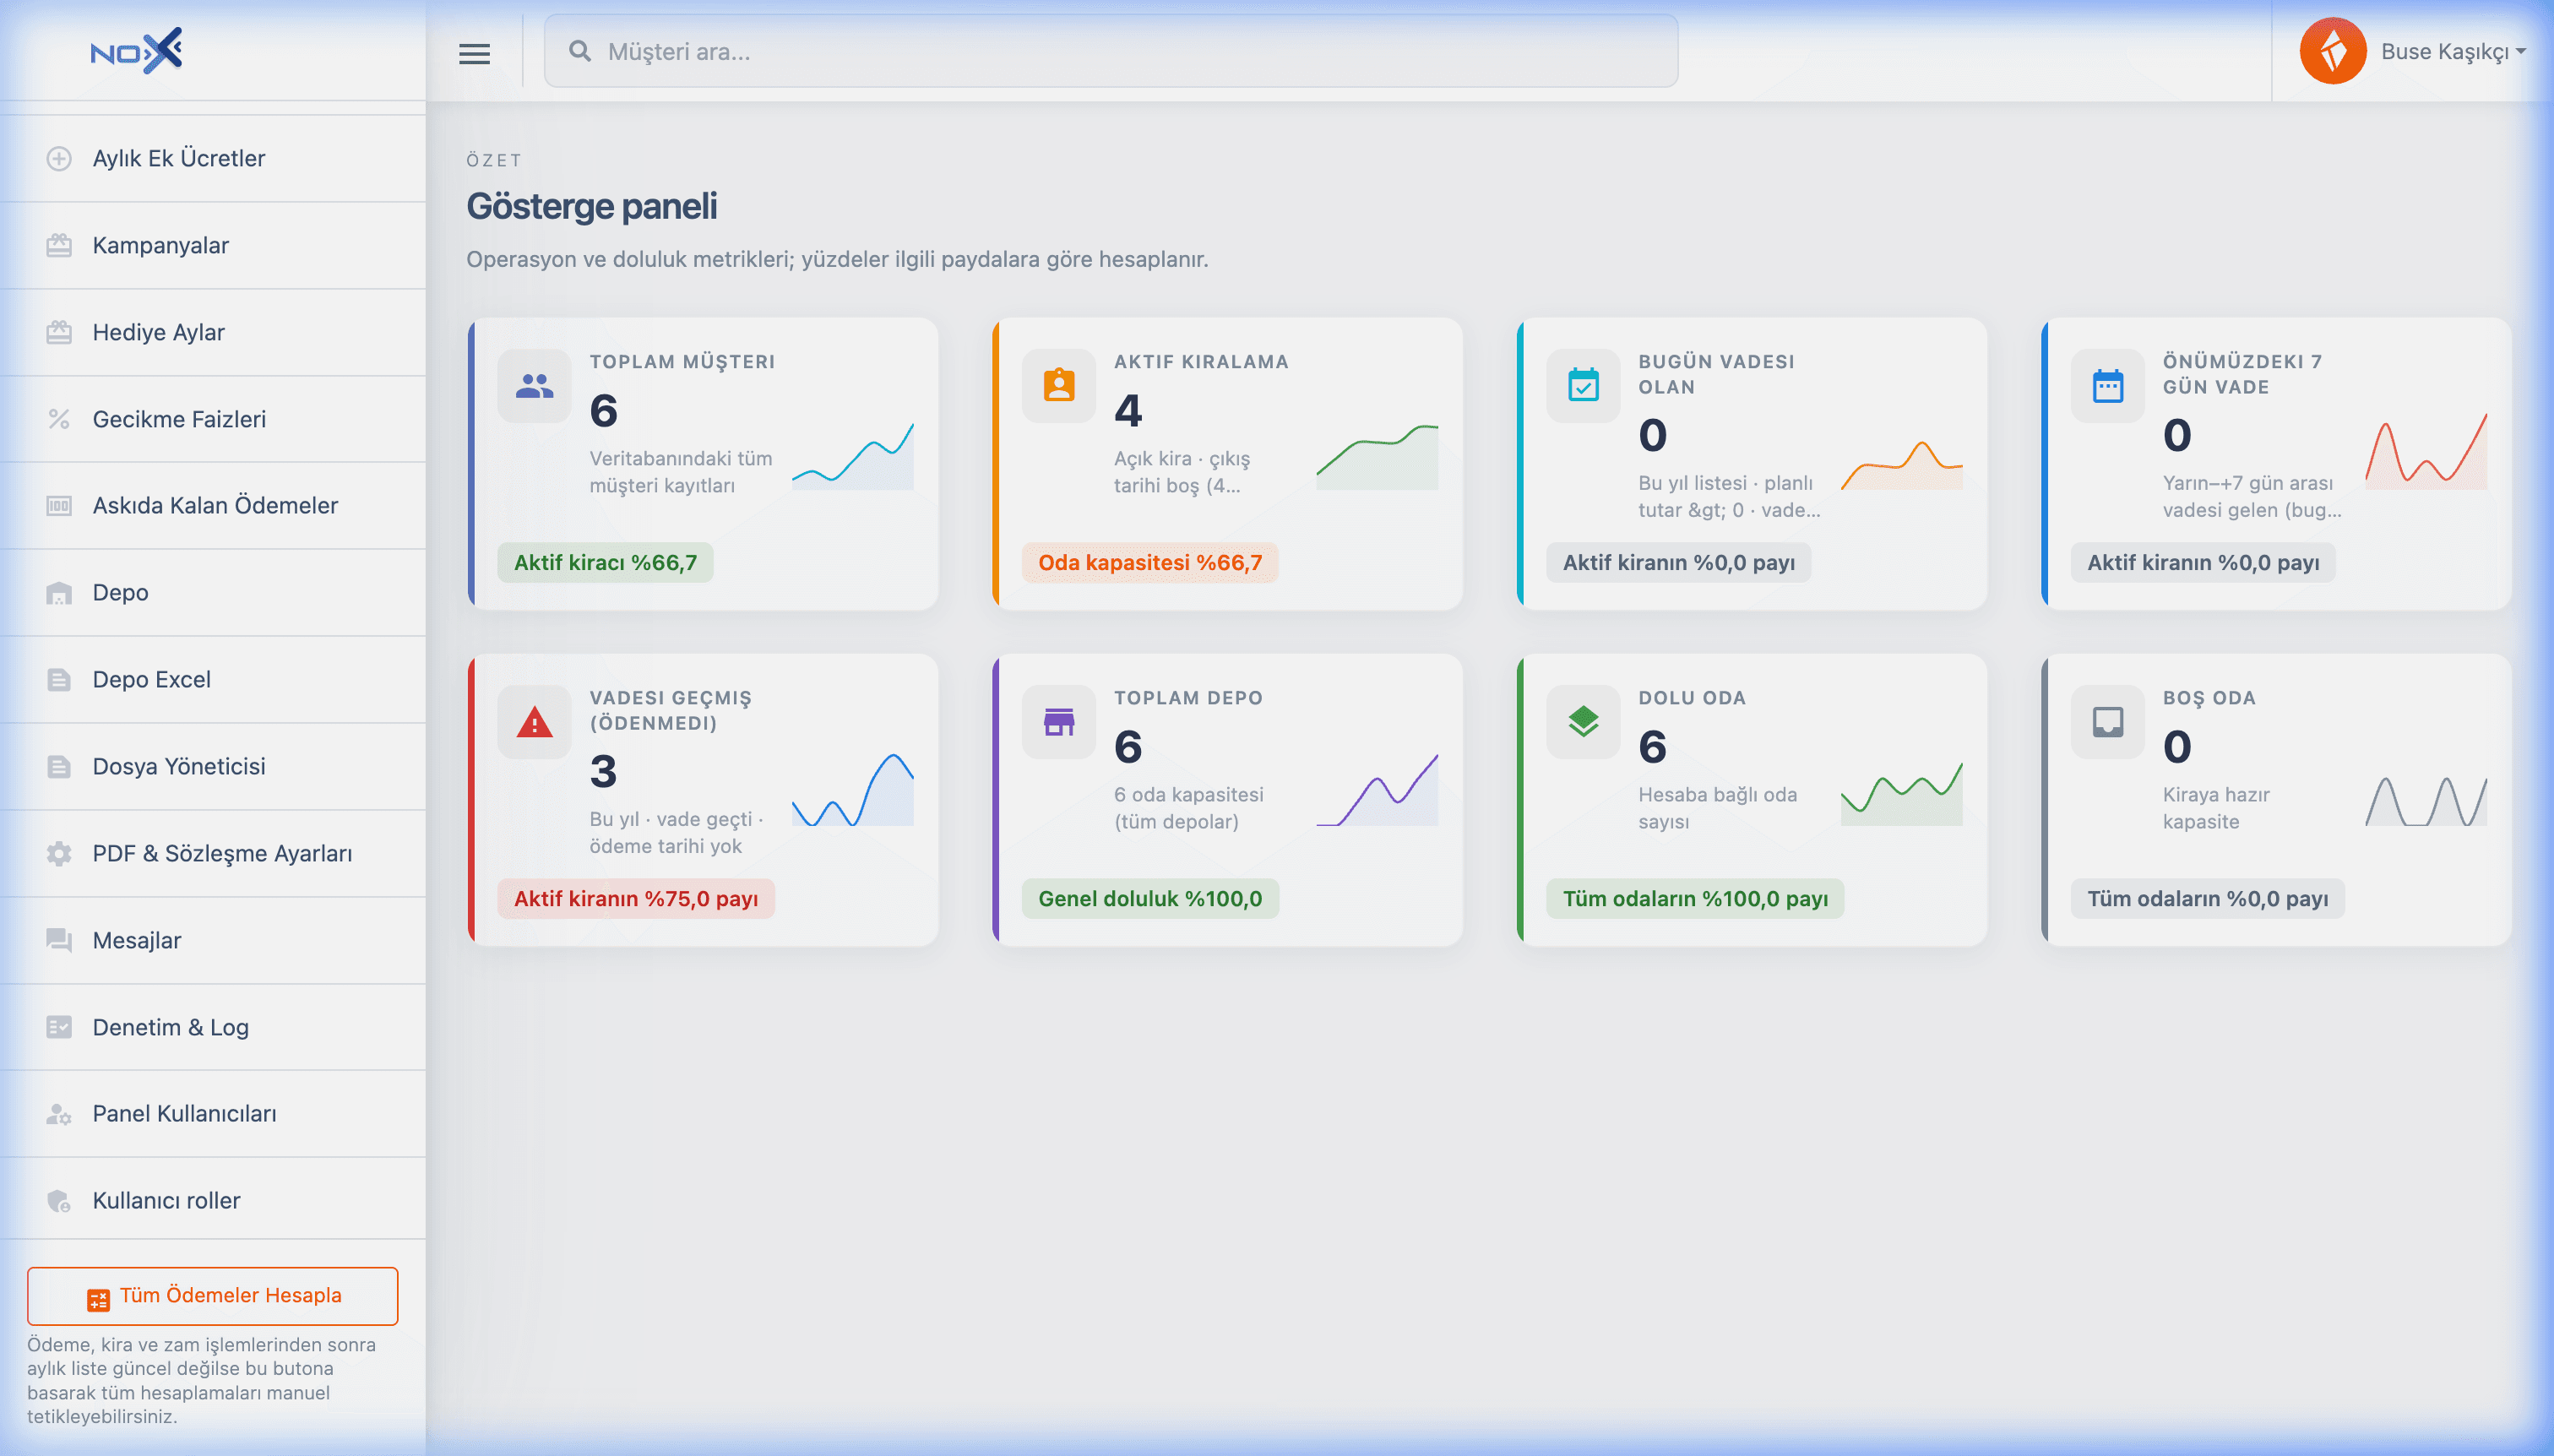
Task: Toggle the hamburger menu icon
Action: [474, 53]
